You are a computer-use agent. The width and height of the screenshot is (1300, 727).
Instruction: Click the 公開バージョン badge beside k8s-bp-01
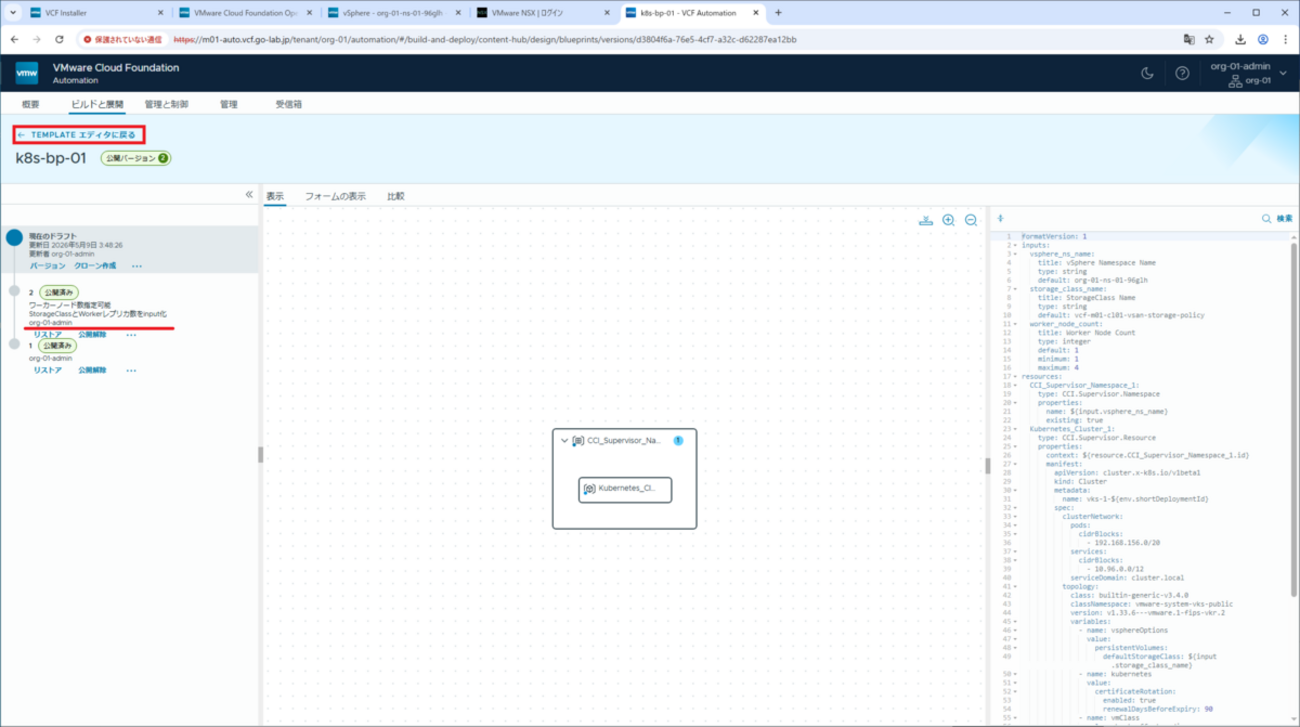[135, 158]
